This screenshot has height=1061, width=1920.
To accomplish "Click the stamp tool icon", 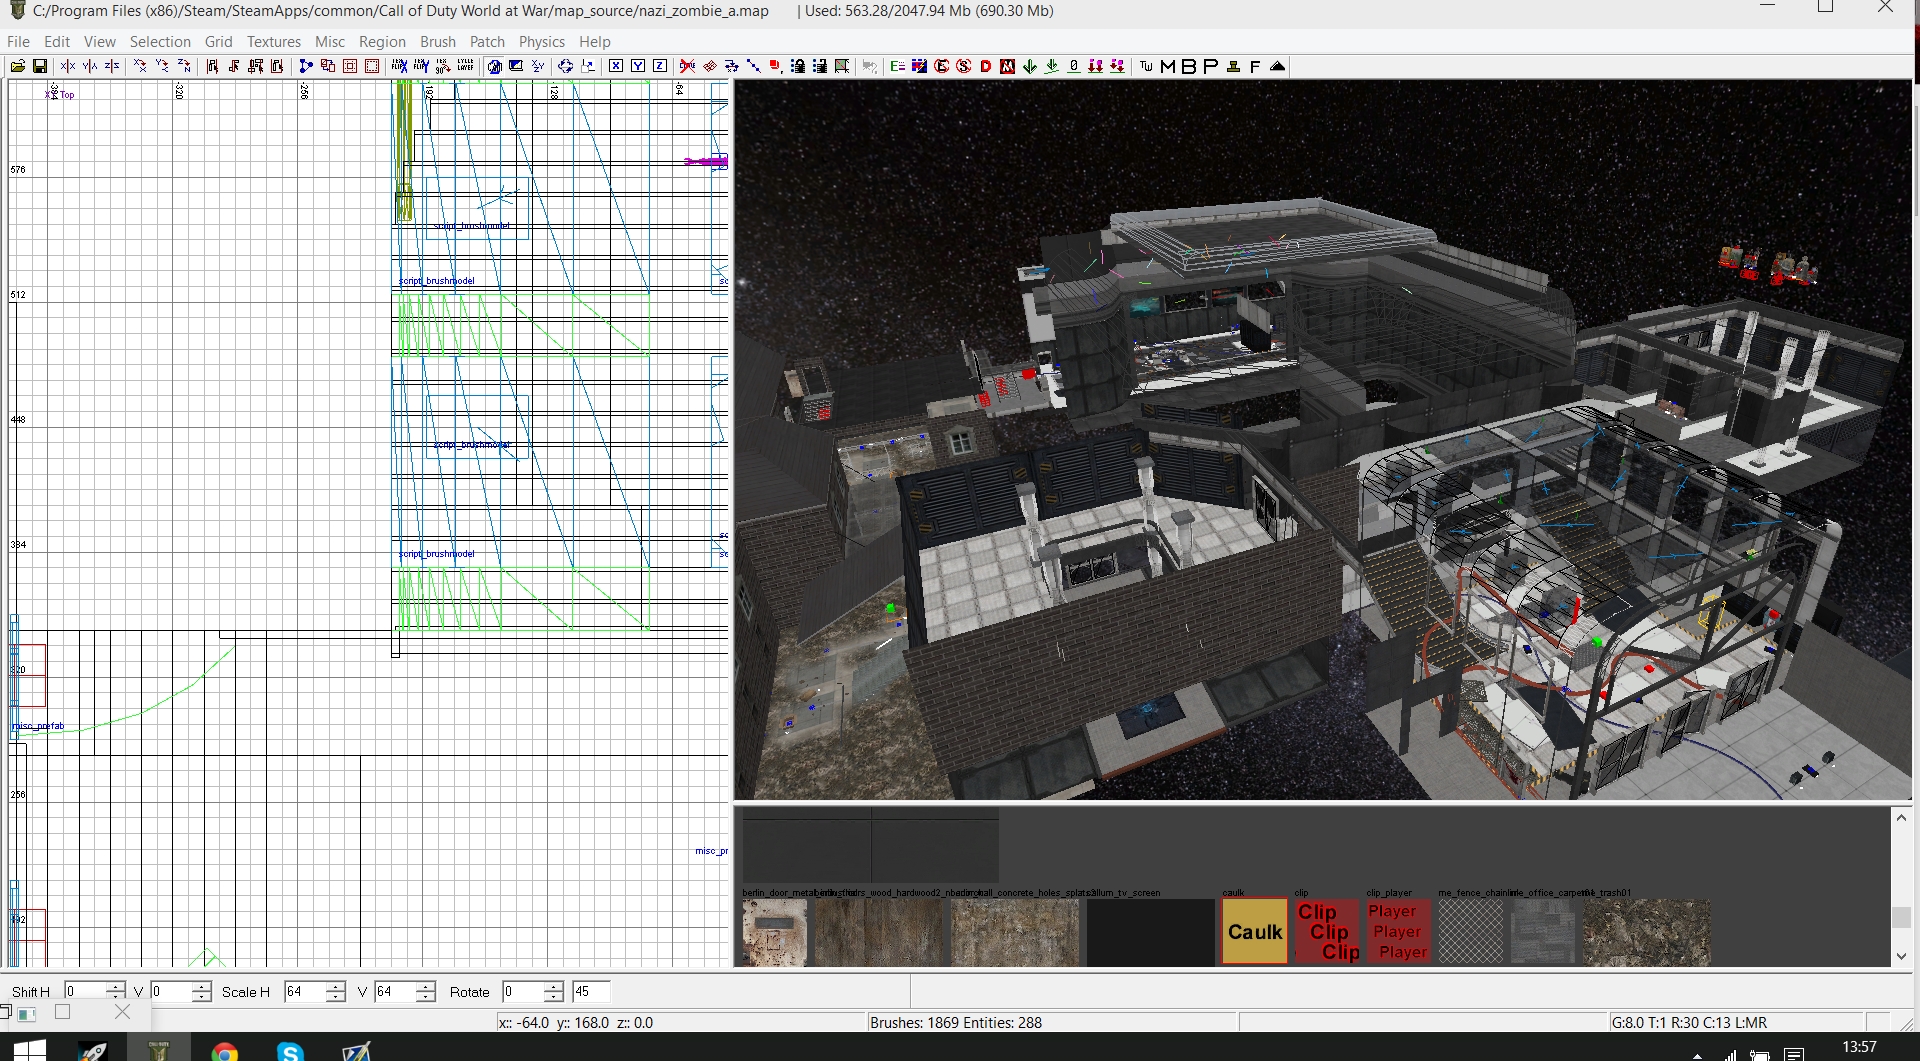I will click(x=1233, y=66).
